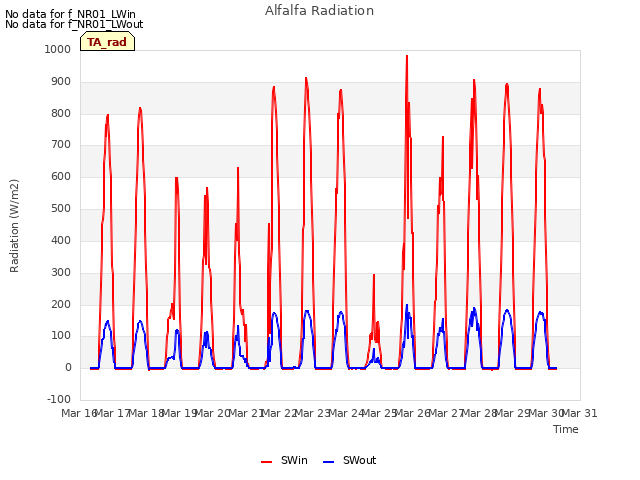The width and height of the screenshot is (640, 480).
Task: Click the 700 y-axis tick label
Action: 61,144
